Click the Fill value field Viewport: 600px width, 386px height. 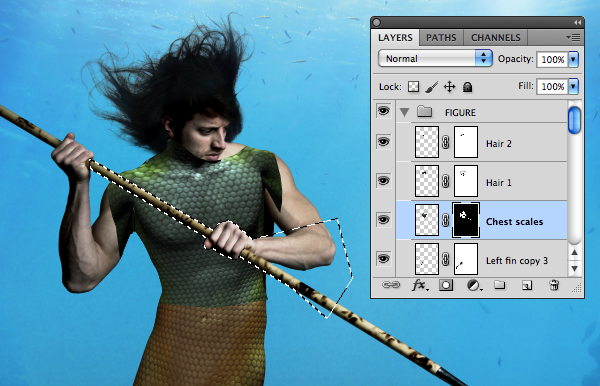point(552,86)
